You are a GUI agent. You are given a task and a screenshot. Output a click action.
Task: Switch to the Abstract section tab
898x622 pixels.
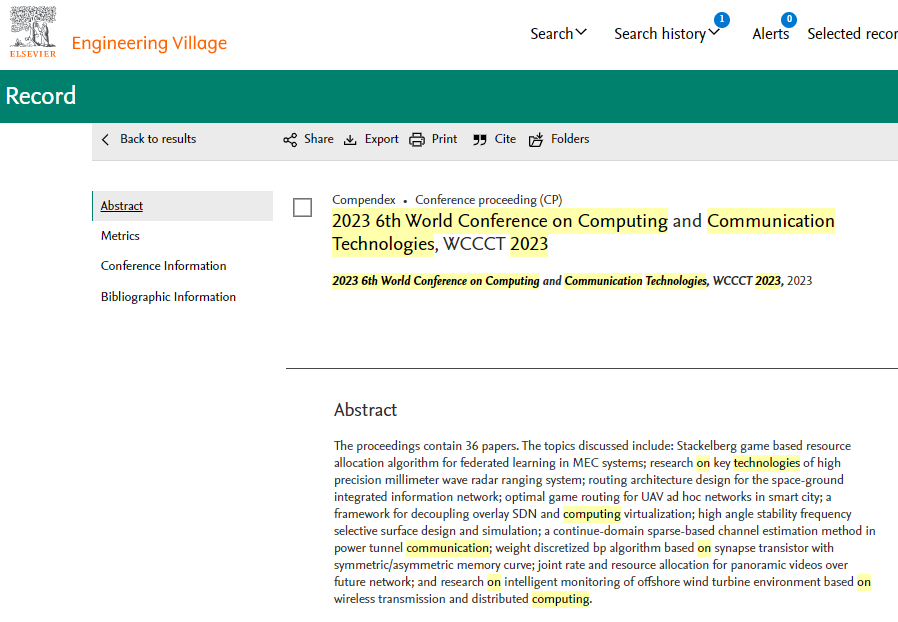pos(183,206)
